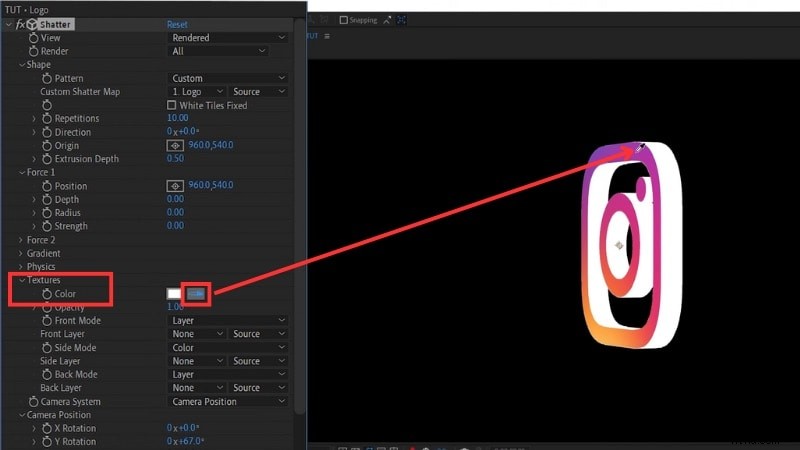Viewport: 800px width, 450px height.
Task: Select the Shatter effect name
Action: (x=55, y=24)
